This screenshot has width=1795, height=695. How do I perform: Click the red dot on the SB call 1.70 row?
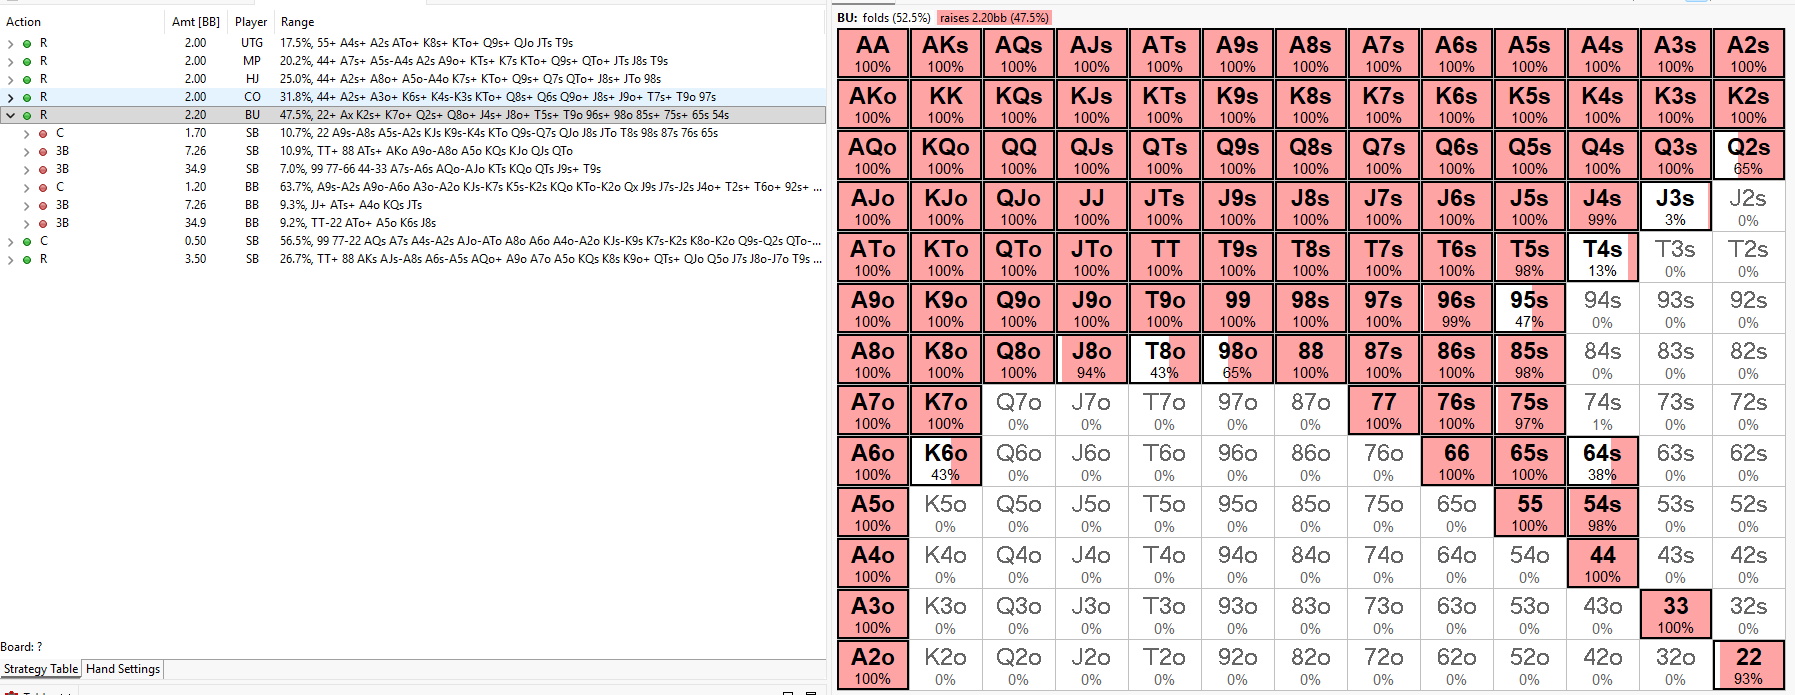43,134
